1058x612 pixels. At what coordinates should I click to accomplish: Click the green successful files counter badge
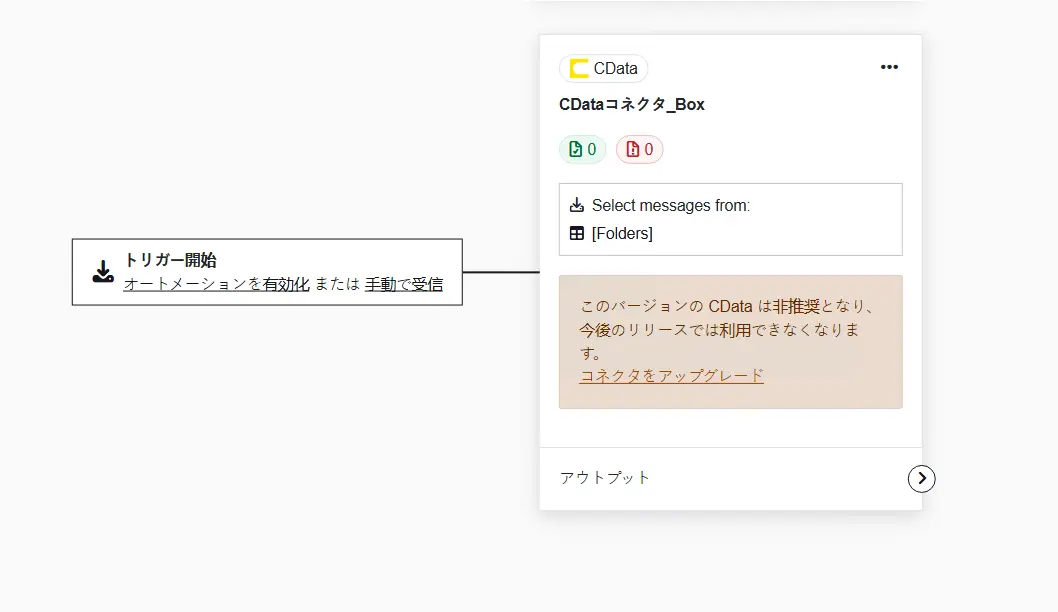[x=582, y=149]
